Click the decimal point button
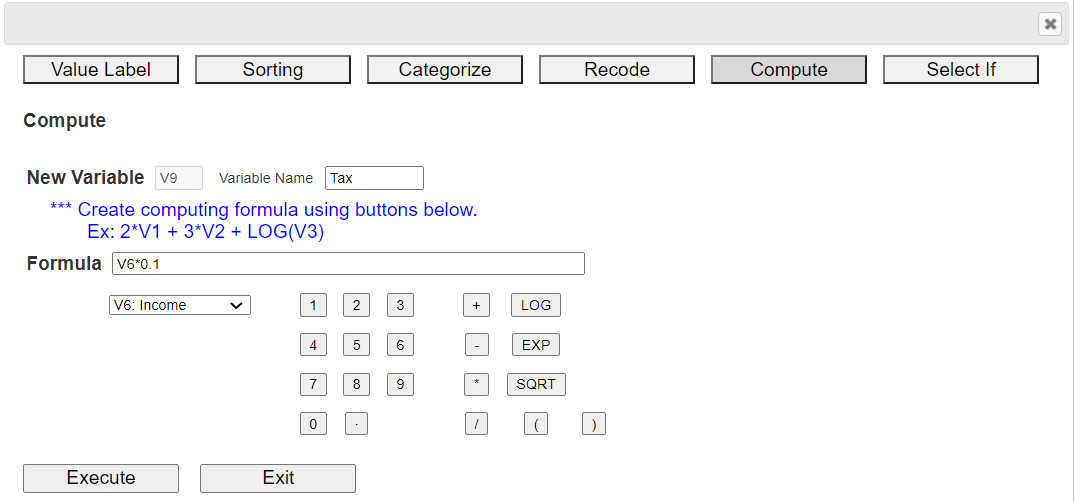Image resolution: width=1076 pixels, height=502 pixels. [356, 425]
